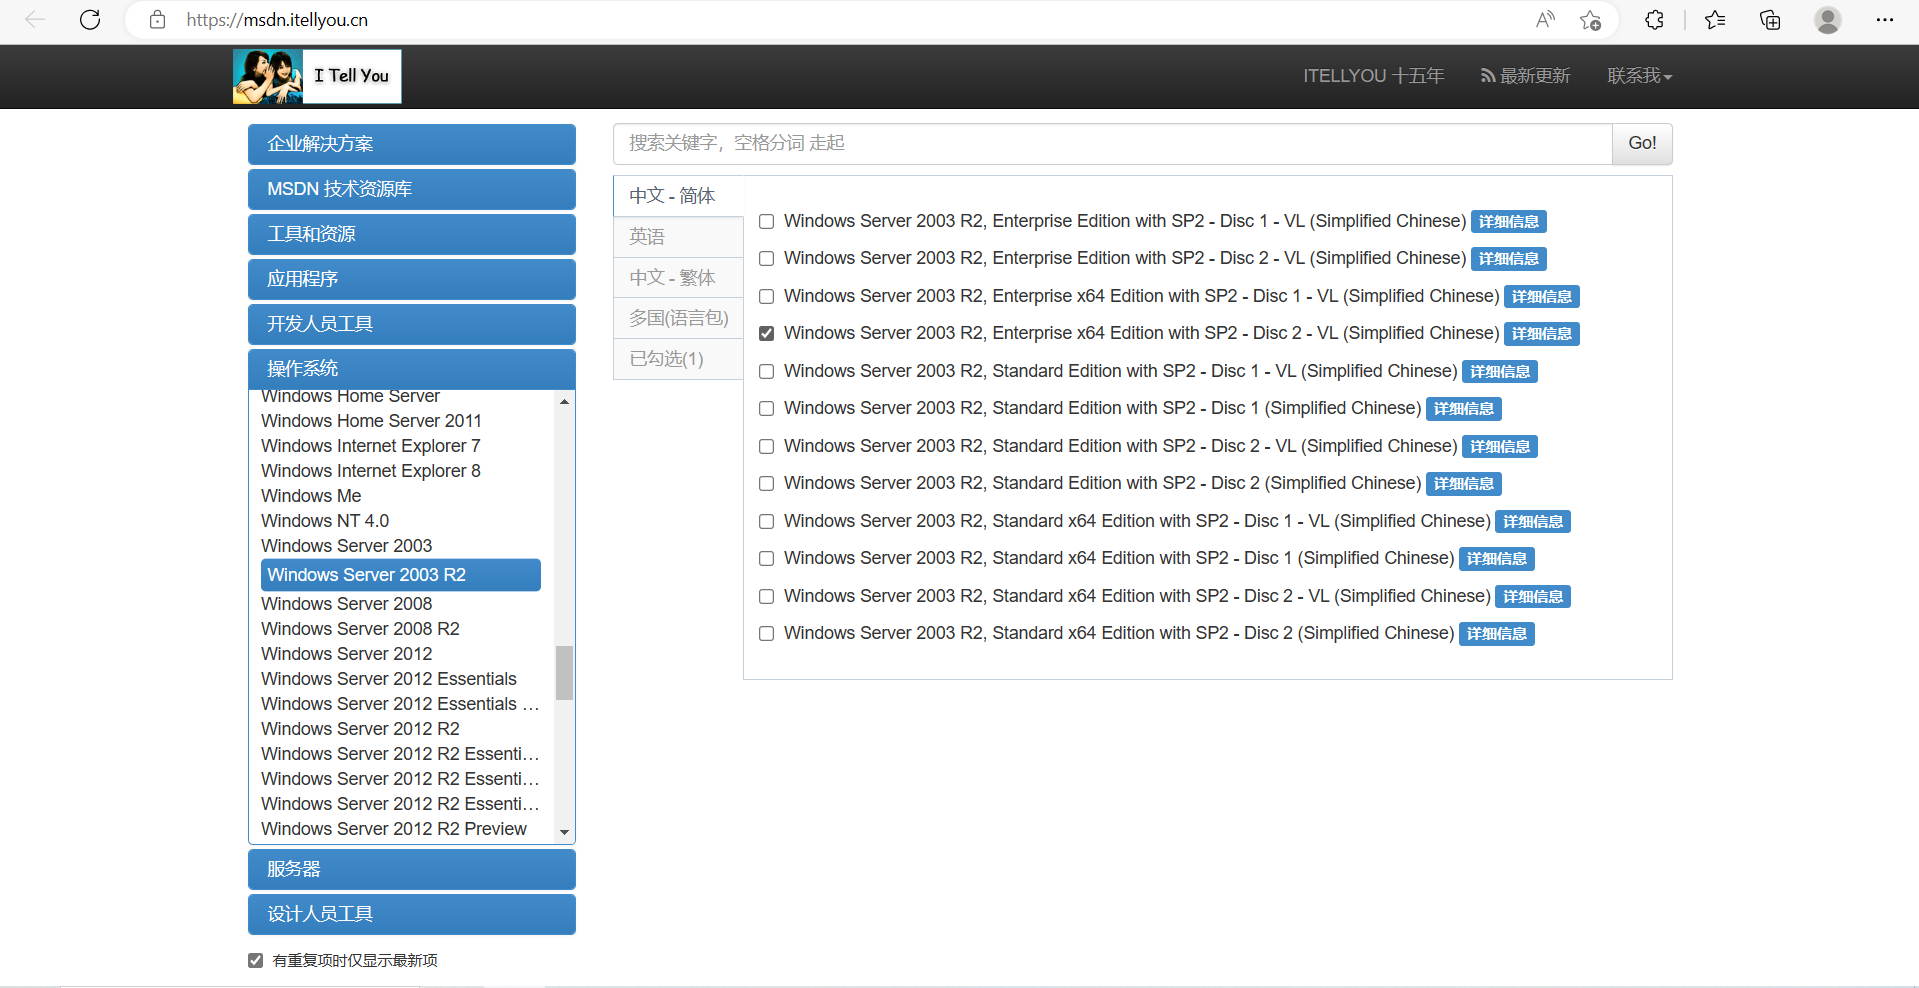This screenshot has width=1919, height=988.
Task: Show 详细信息 for Standard Edition Disc 2 non-VL
Action: point(1464,484)
